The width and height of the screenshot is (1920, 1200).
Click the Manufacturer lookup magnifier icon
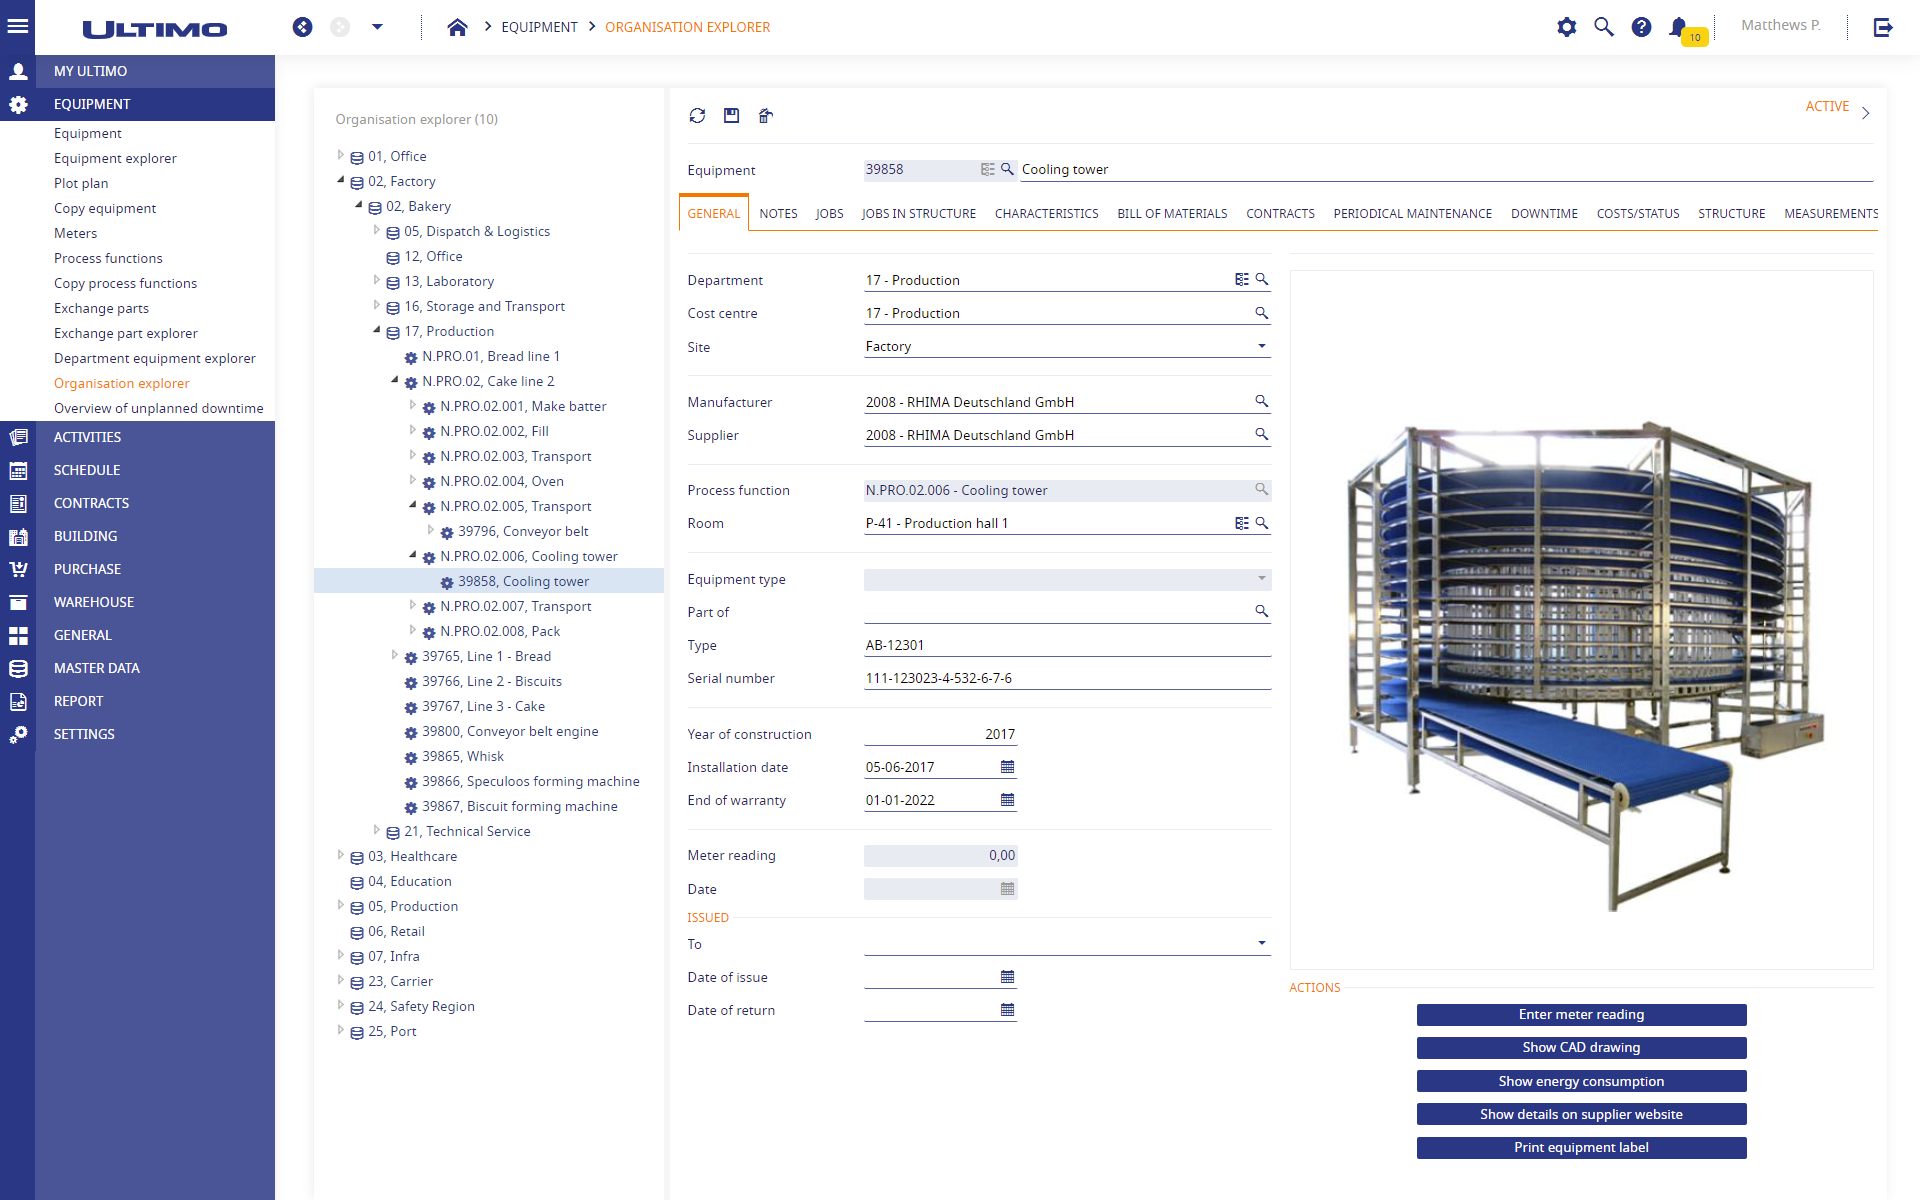coord(1262,401)
